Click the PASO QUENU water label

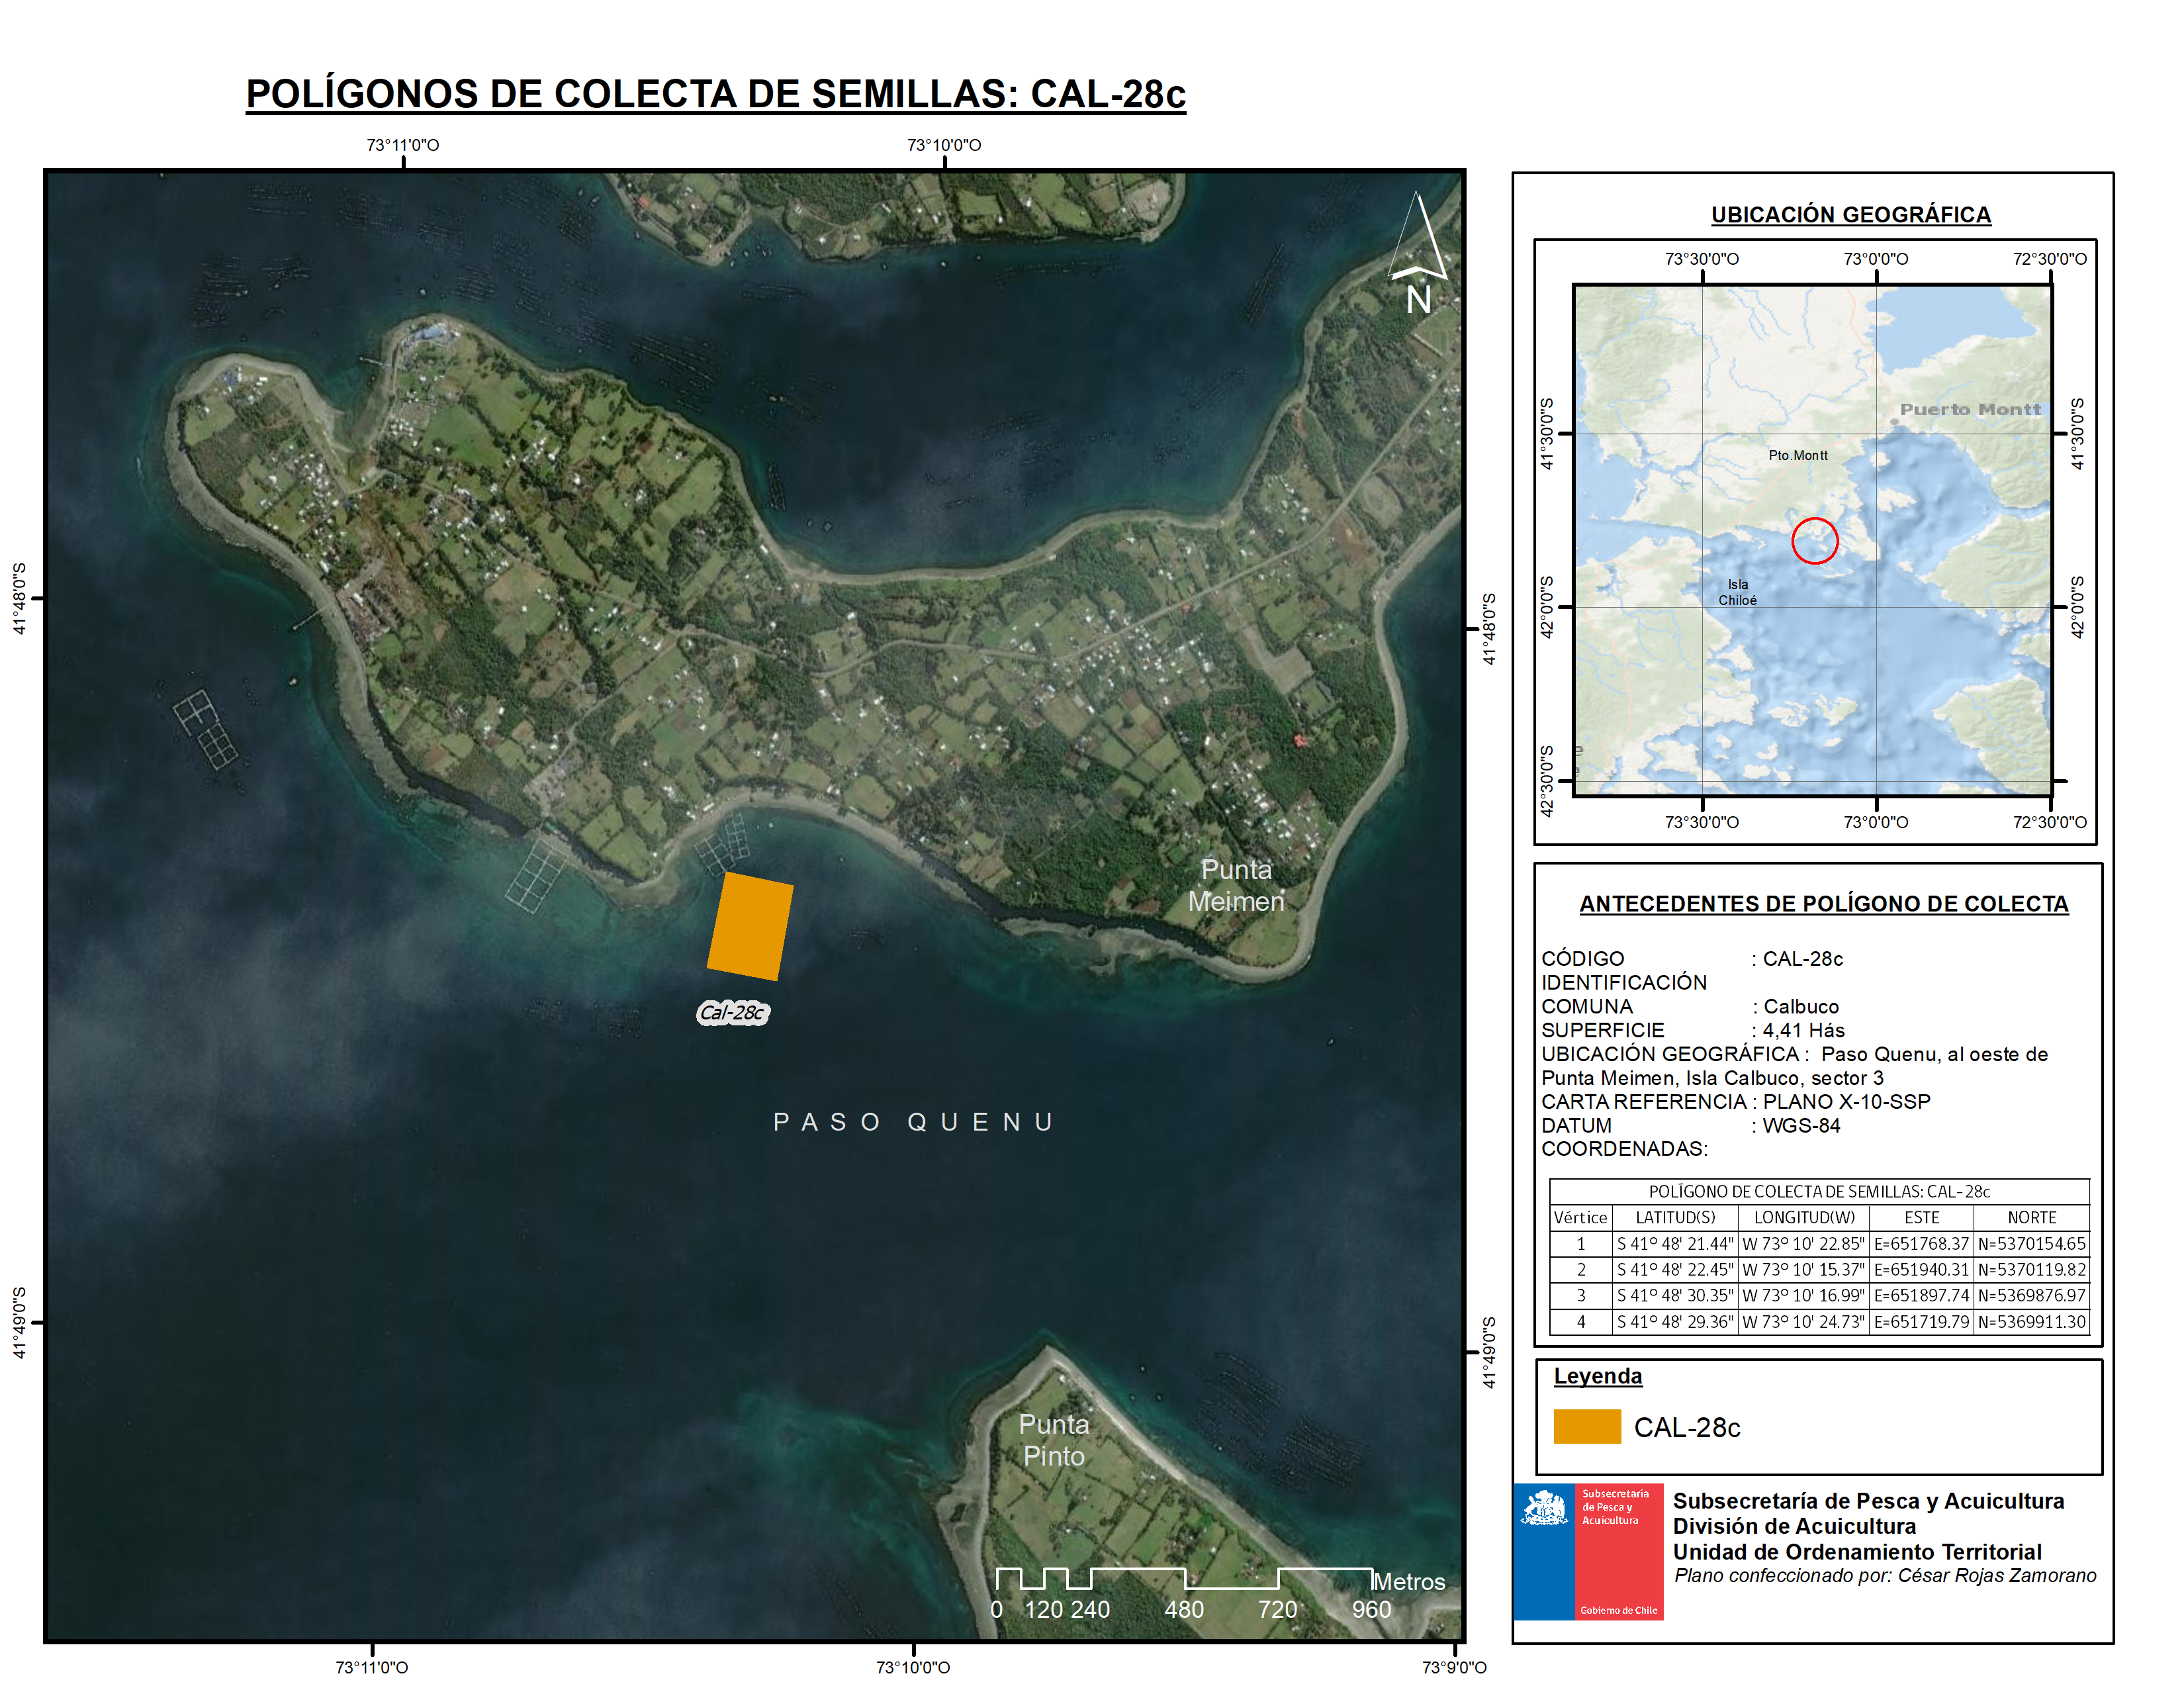912,1122
